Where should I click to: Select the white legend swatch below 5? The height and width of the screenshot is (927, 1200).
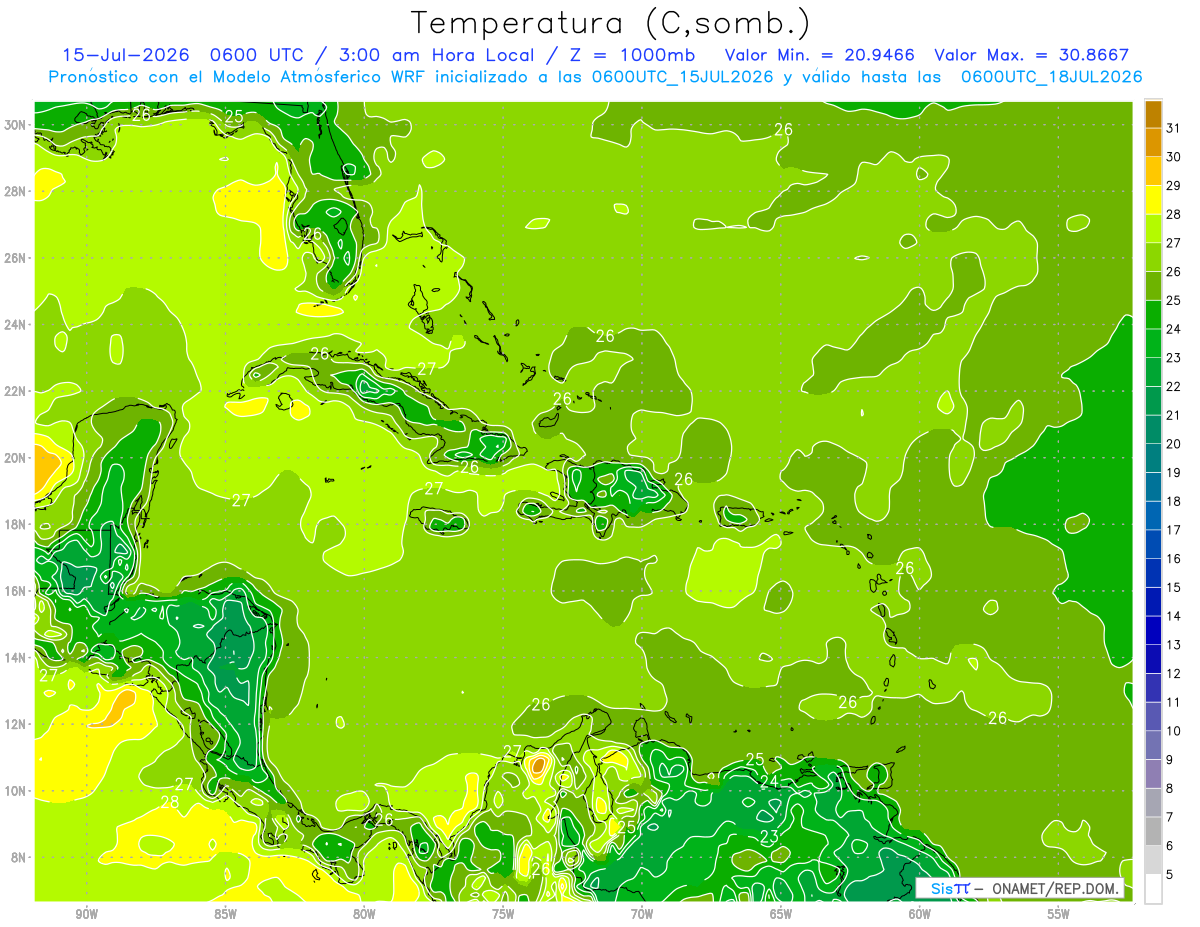pyautogui.click(x=1153, y=889)
